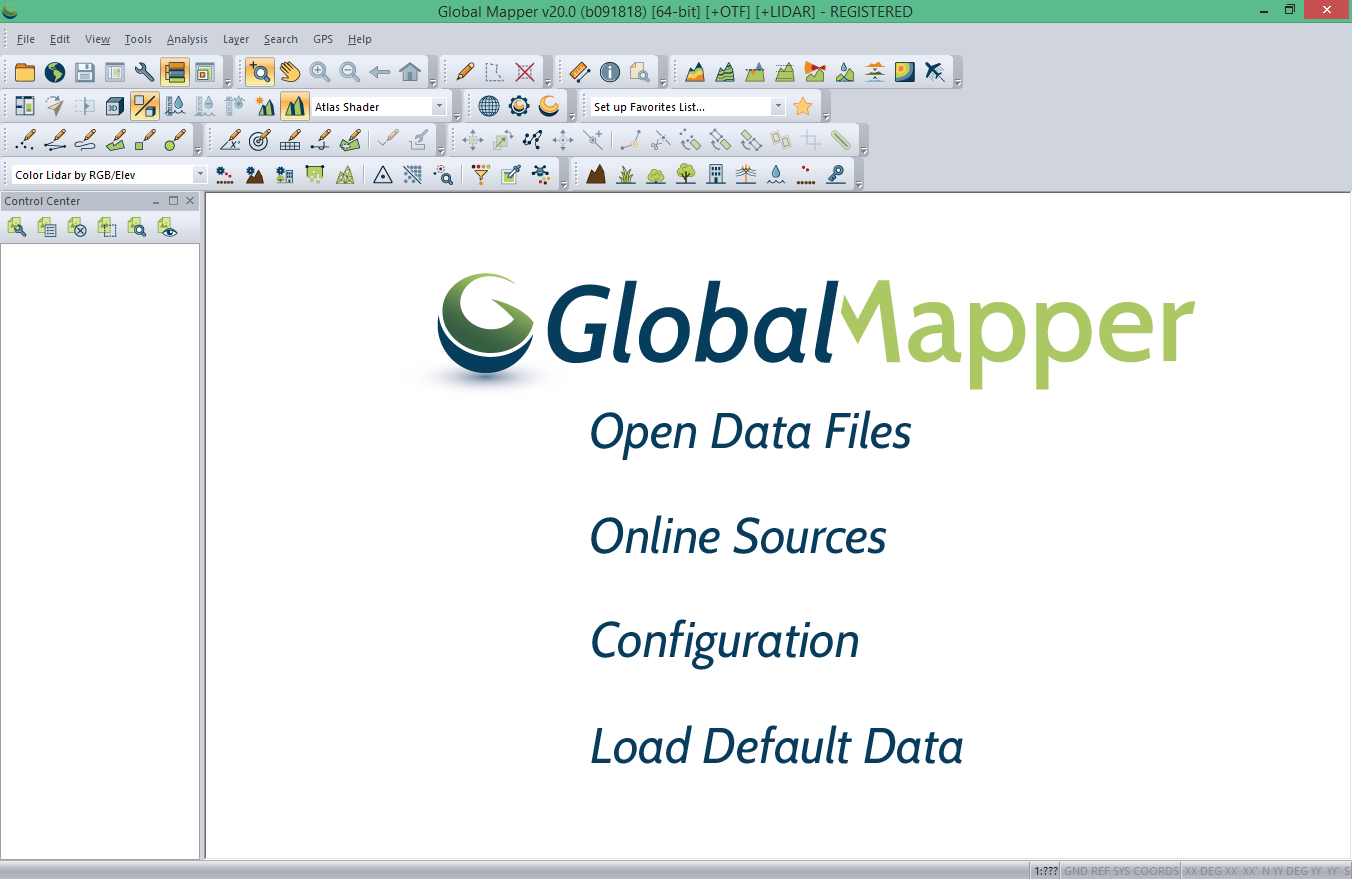Toggle the split color/elevation shader button

(x=143, y=105)
